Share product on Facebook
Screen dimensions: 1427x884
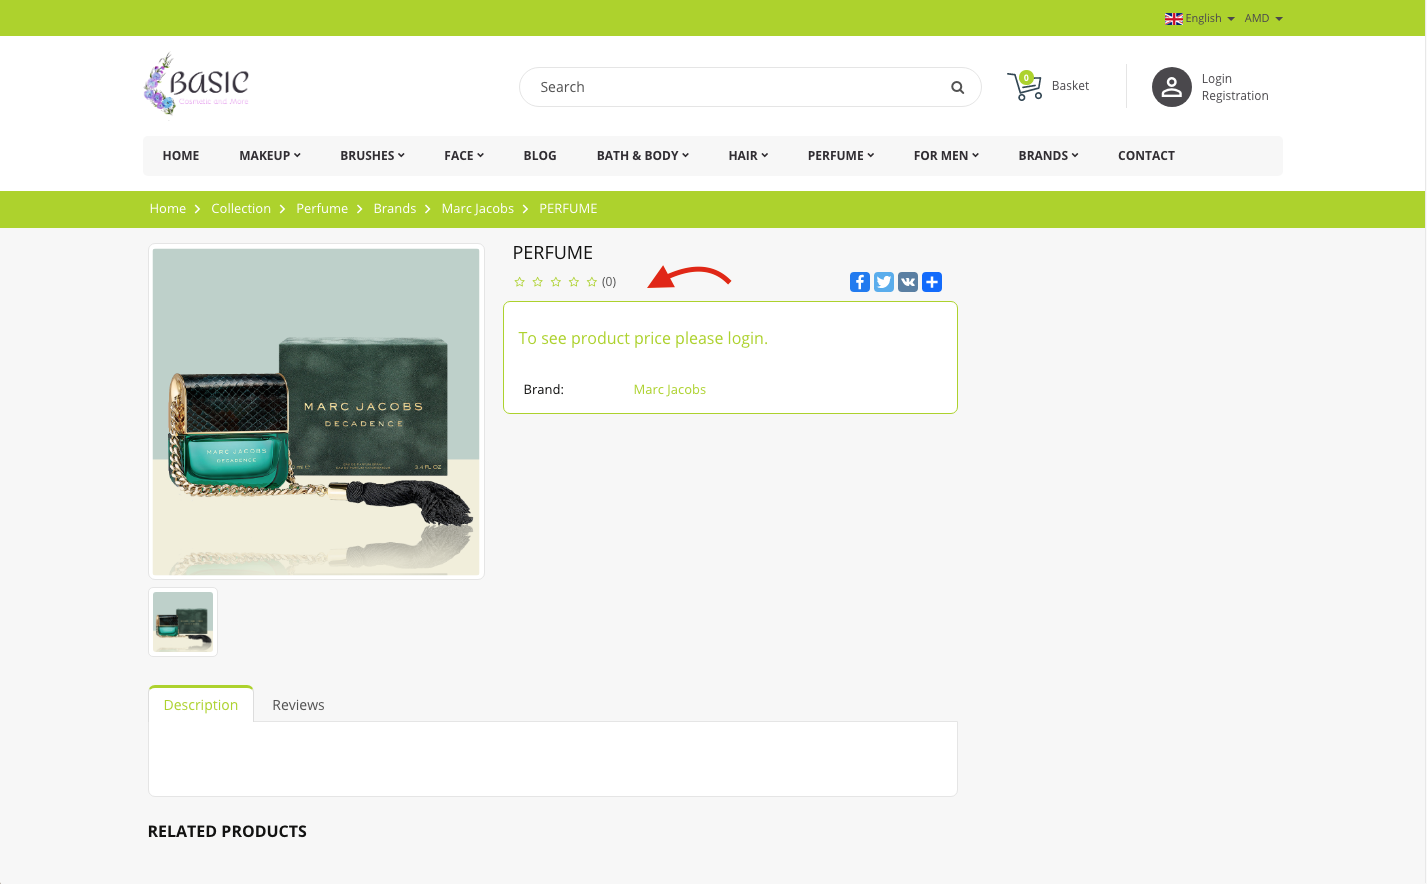click(860, 282)
